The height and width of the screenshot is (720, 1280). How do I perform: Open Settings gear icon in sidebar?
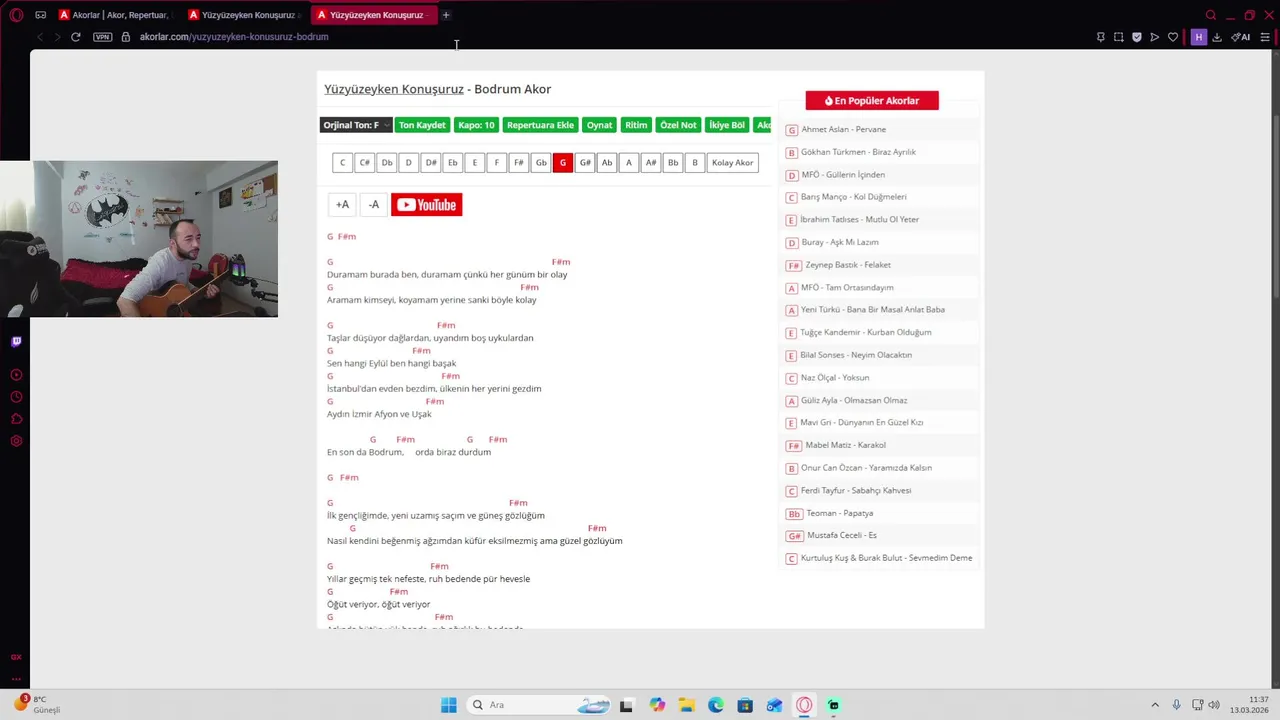16,441
